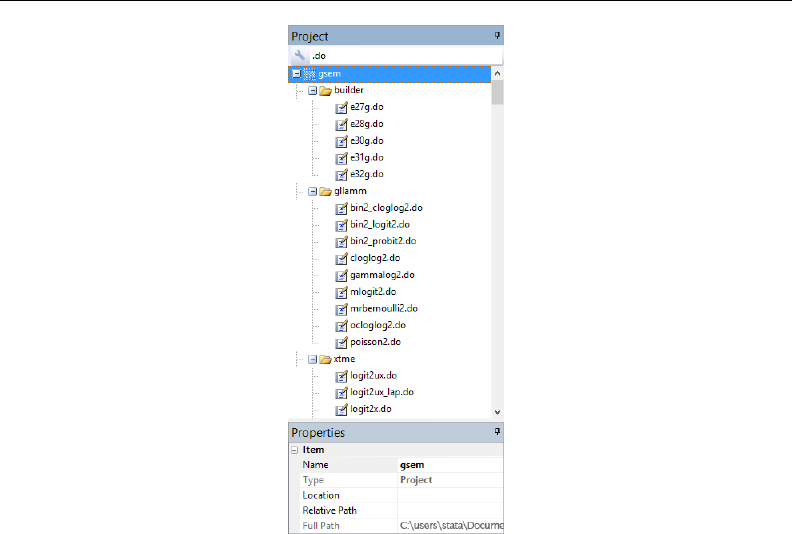Click the e31g.do file icon
Viewport: 792px width, 534px height.
[341, 158]
